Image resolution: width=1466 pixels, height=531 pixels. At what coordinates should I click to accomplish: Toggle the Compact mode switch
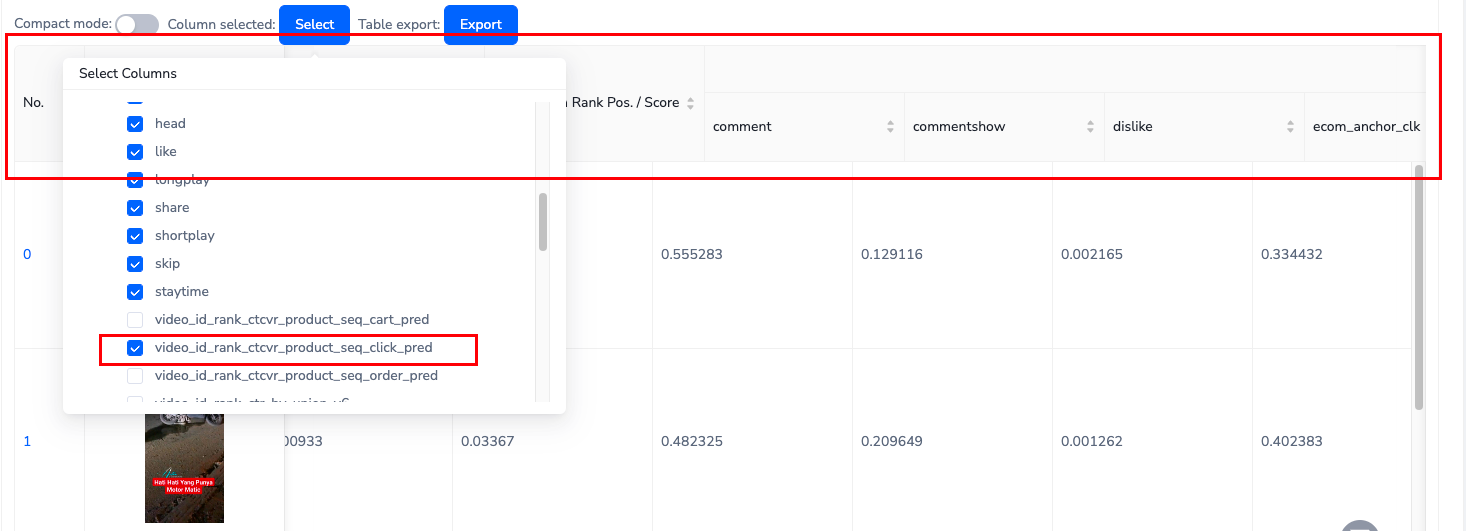[137, 25]
